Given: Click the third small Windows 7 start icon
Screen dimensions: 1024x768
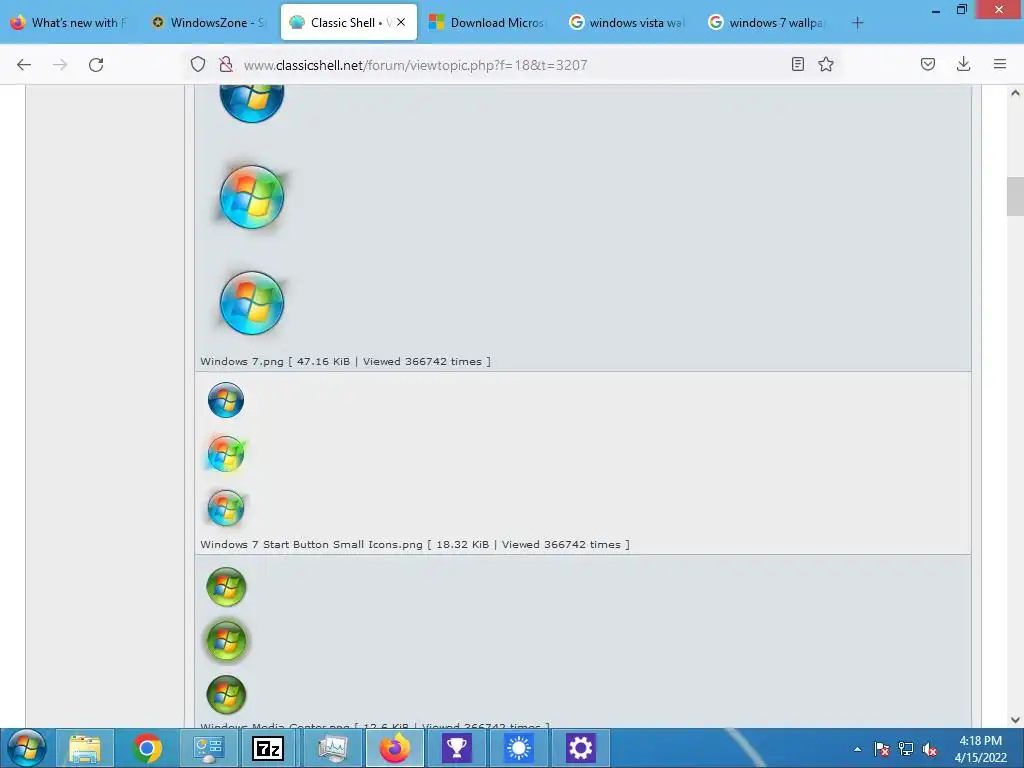Looking at the screenshot, I should [x=226, y=508].
